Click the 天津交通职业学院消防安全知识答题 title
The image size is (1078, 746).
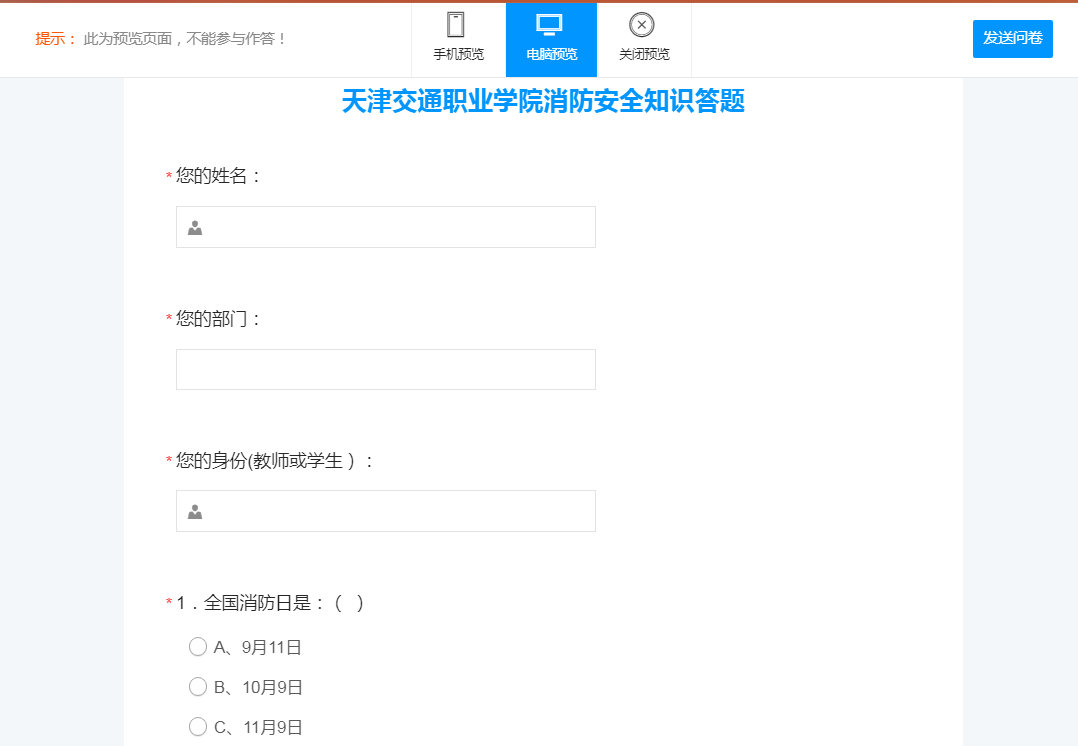coord(543,102)
